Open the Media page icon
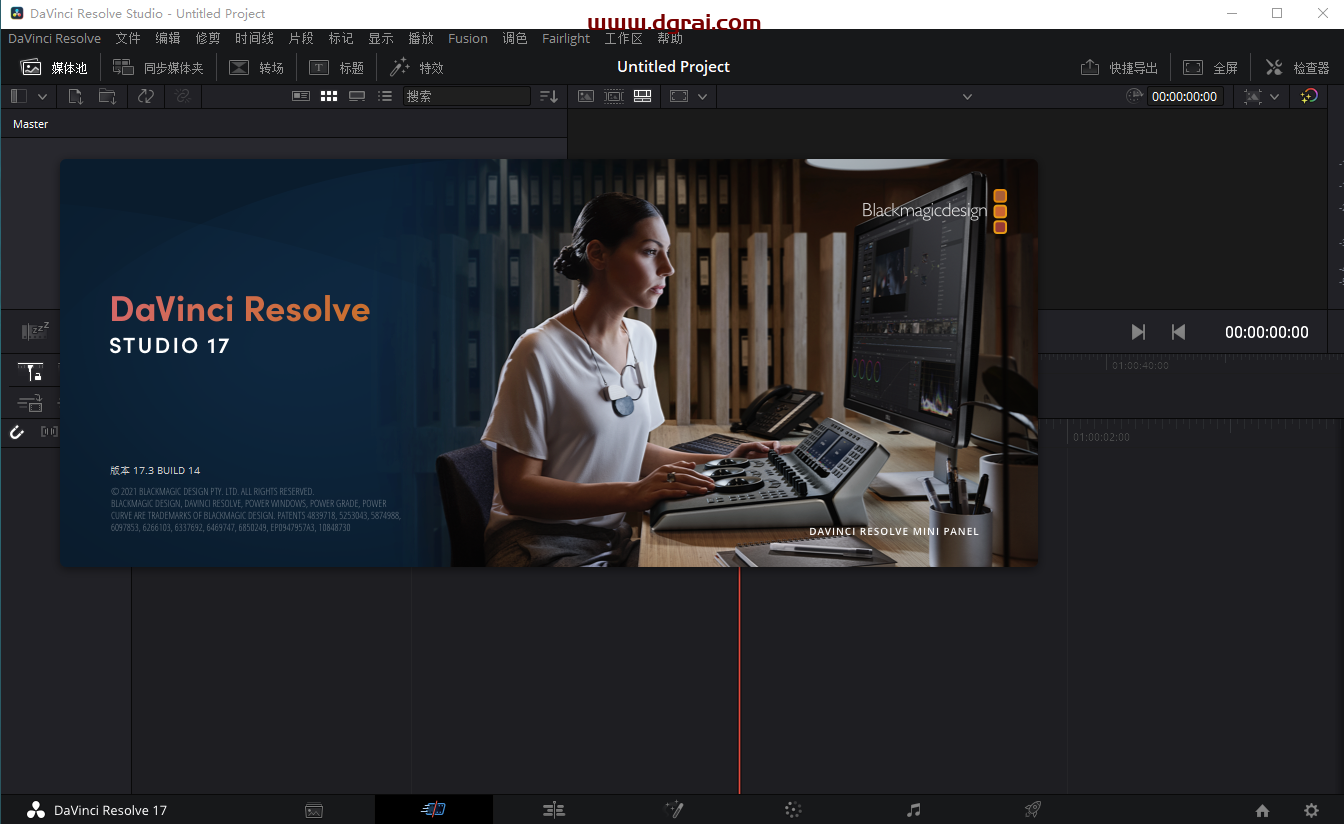This screenshot has width=1344, height=824. tap(314, 810)
